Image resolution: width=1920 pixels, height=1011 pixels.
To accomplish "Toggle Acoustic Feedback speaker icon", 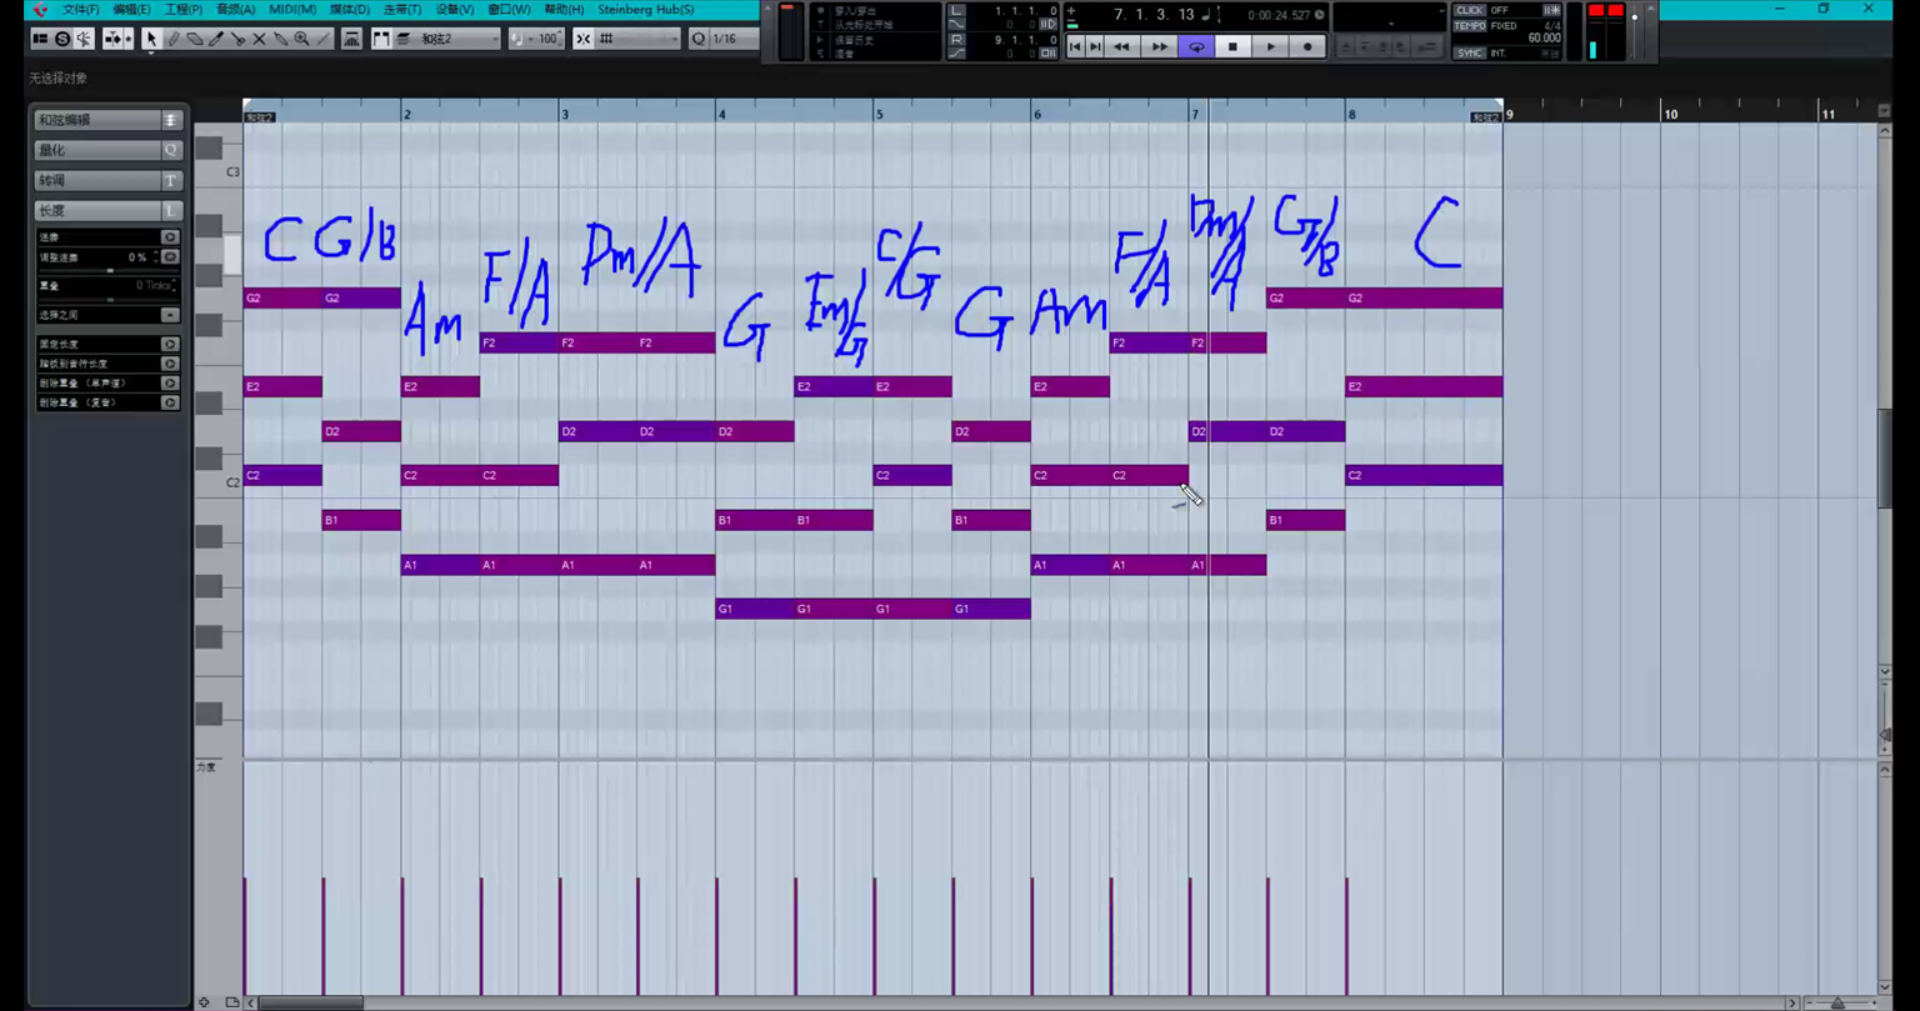I will [84, 39].
